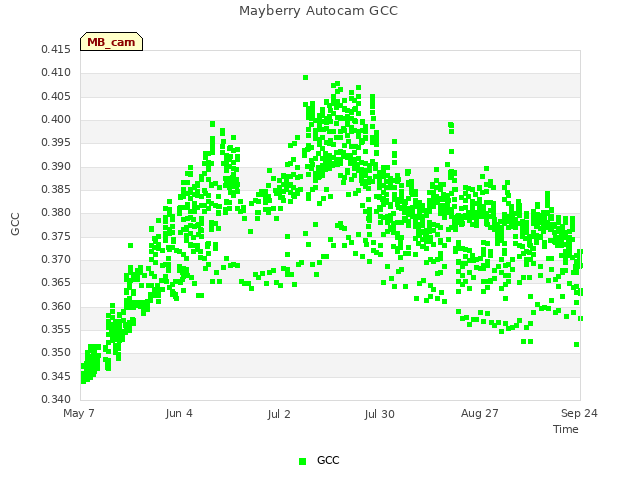Click the 0.385 y-axis value
The image size is (640, 480).
[x=56, y=189]
